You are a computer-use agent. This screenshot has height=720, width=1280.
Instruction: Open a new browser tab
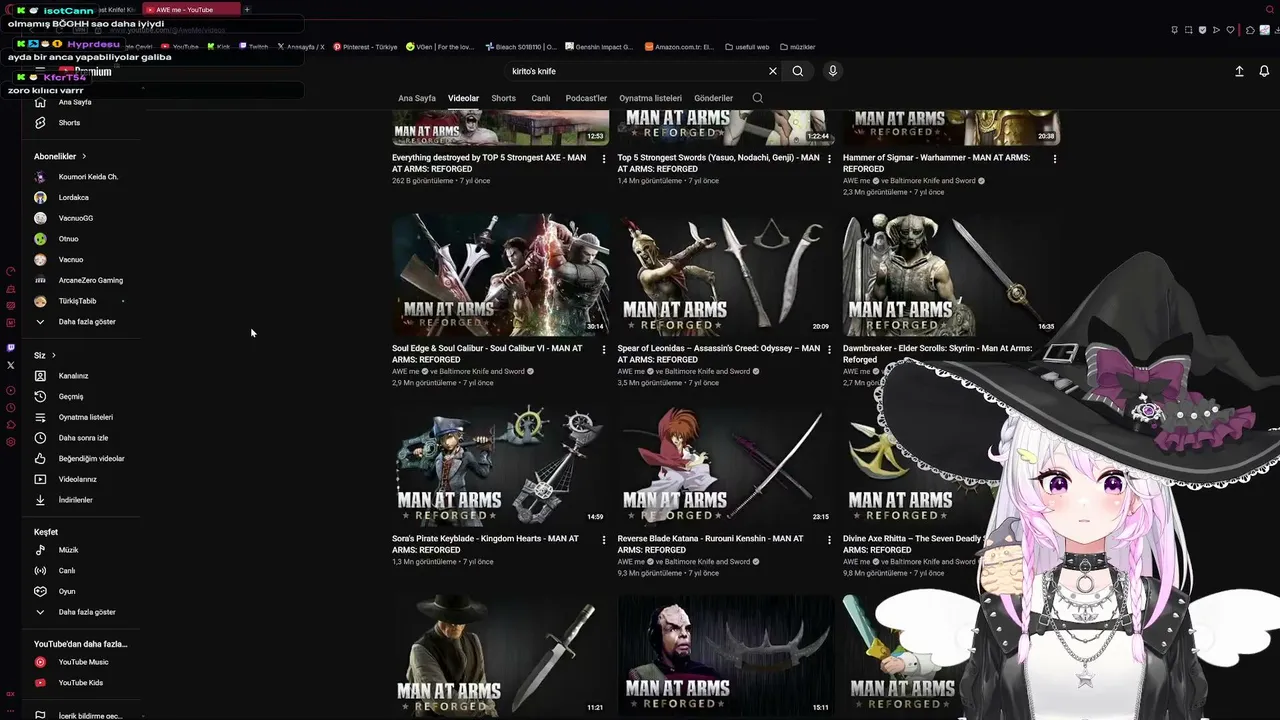coord(247,10)
